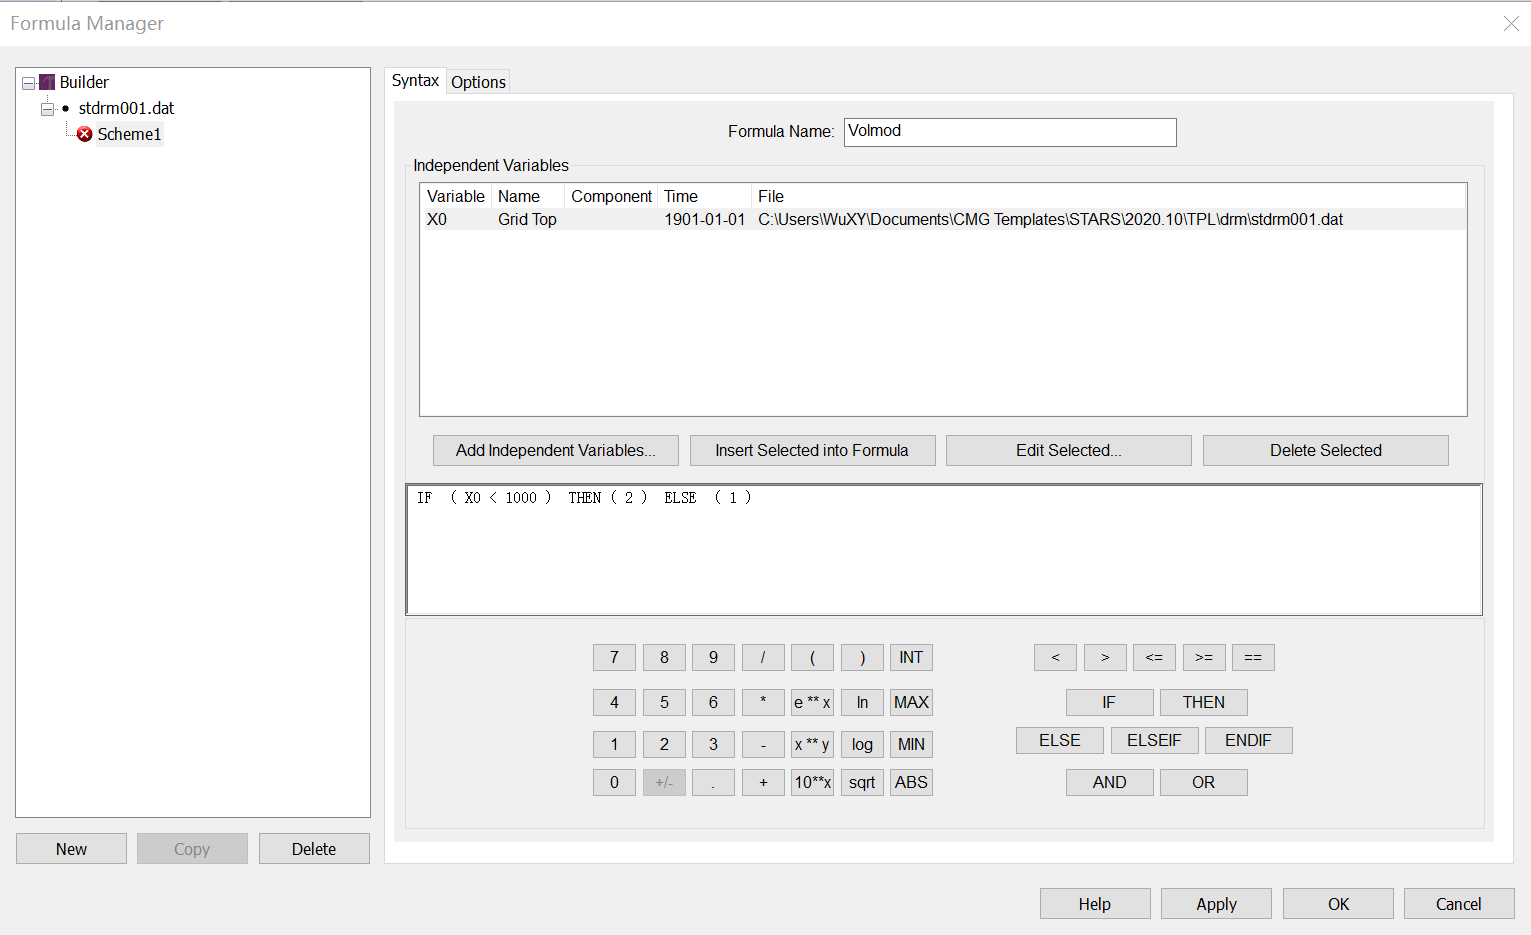Screen dimensions: 1531x935
Task: Click Add Independent Variables button
Action: tap(555, 450)
